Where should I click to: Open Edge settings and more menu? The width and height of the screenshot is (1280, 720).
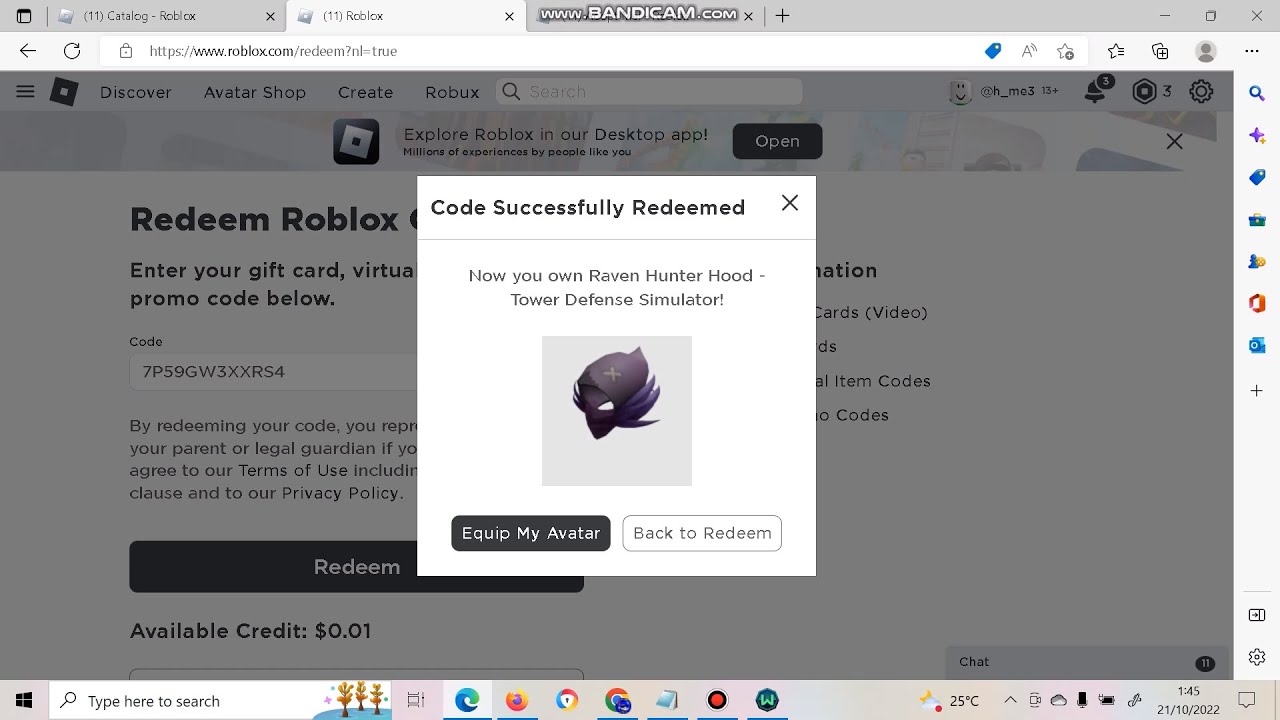pyautogui.click(x=1252, y=51)
